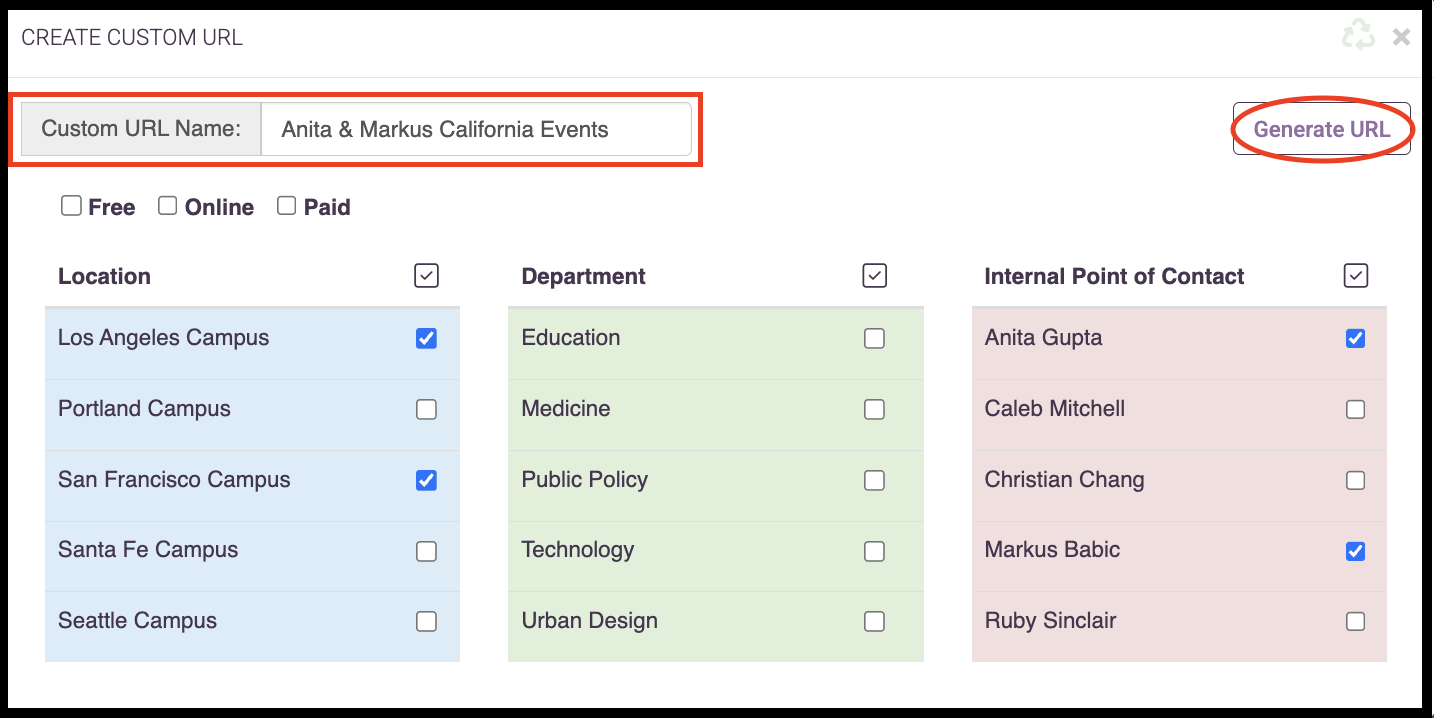Enable the Paid checkbox
This screenshot has width=1434, height=718.
click(x=287, y=205)
